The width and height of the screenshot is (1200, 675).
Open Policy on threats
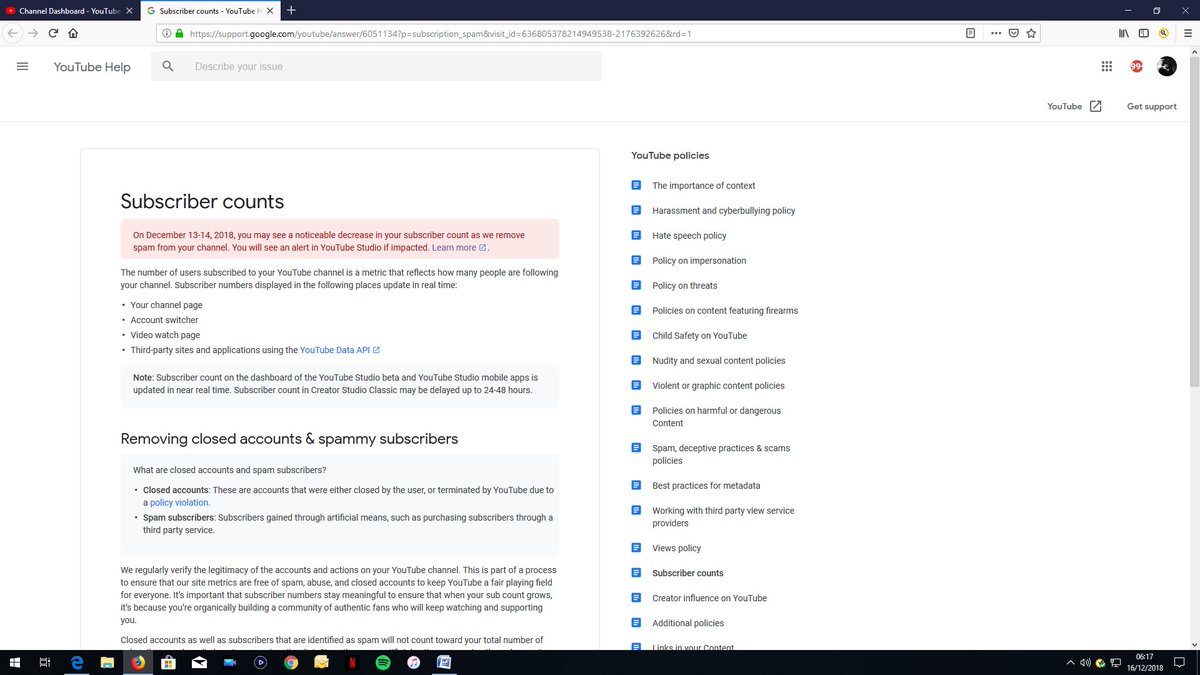coord(685,286)
